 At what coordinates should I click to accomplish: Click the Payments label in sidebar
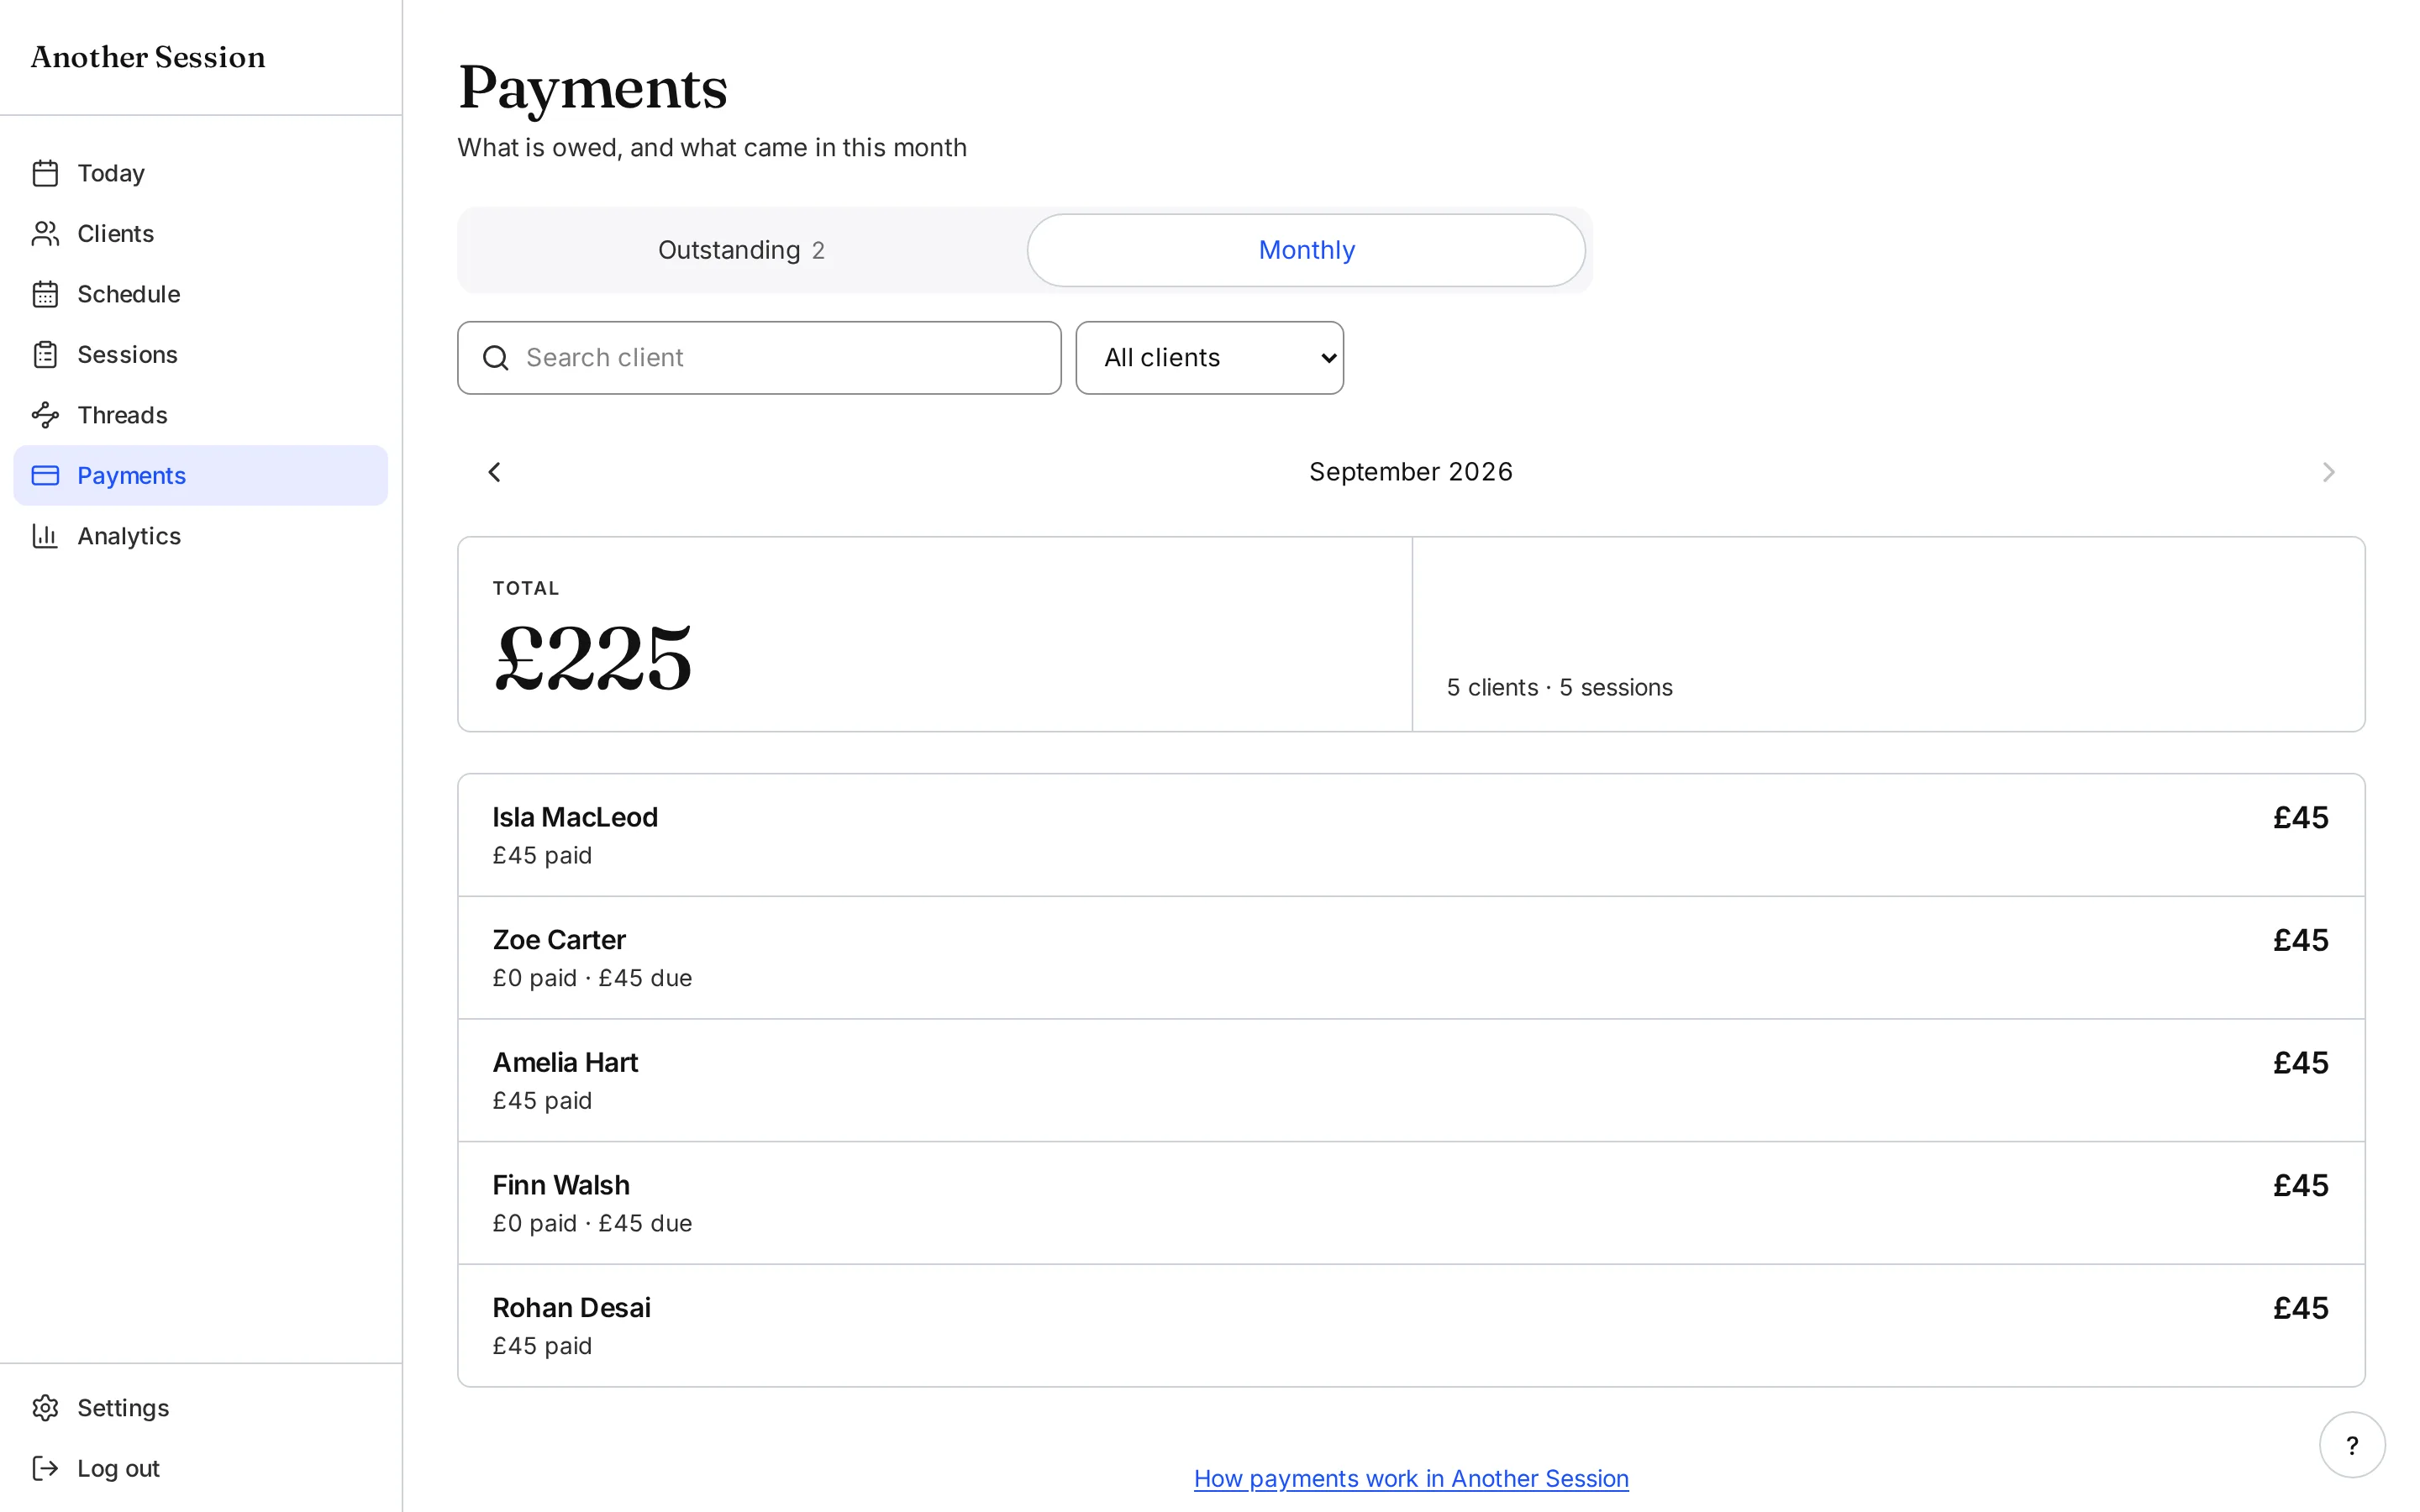tap(131, 476)
